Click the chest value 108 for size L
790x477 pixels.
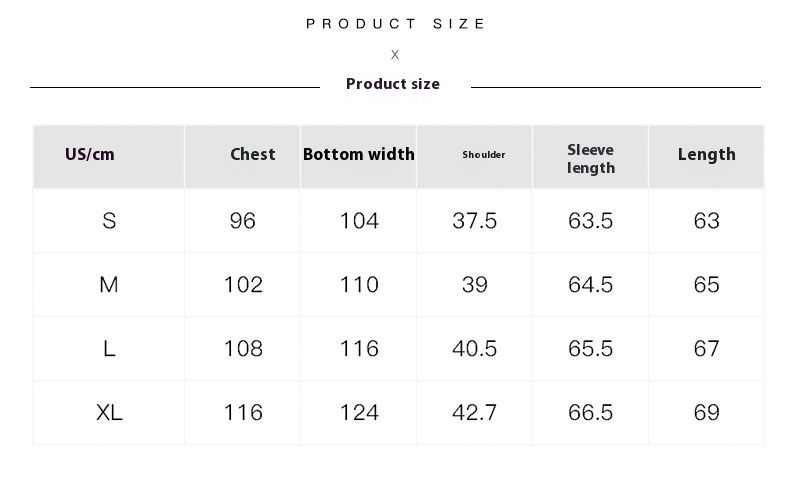pos(243,349)
